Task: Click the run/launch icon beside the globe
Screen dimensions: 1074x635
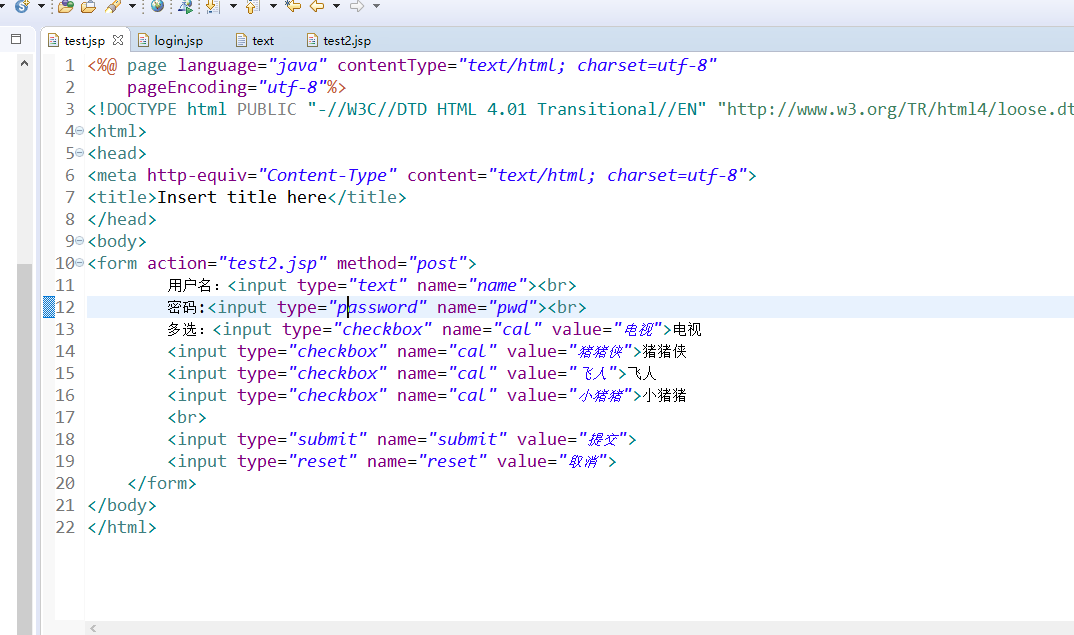Action: (186, 6)
